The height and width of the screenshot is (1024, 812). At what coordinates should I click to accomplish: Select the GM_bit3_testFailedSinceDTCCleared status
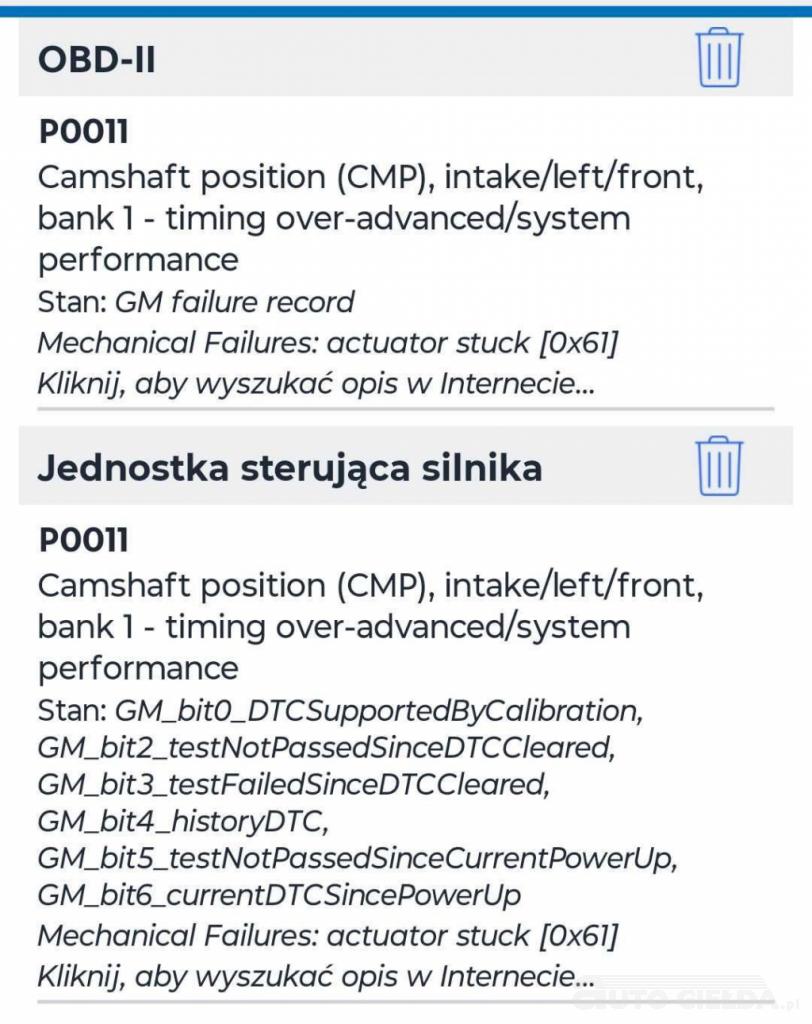click(x=293, y=784)
